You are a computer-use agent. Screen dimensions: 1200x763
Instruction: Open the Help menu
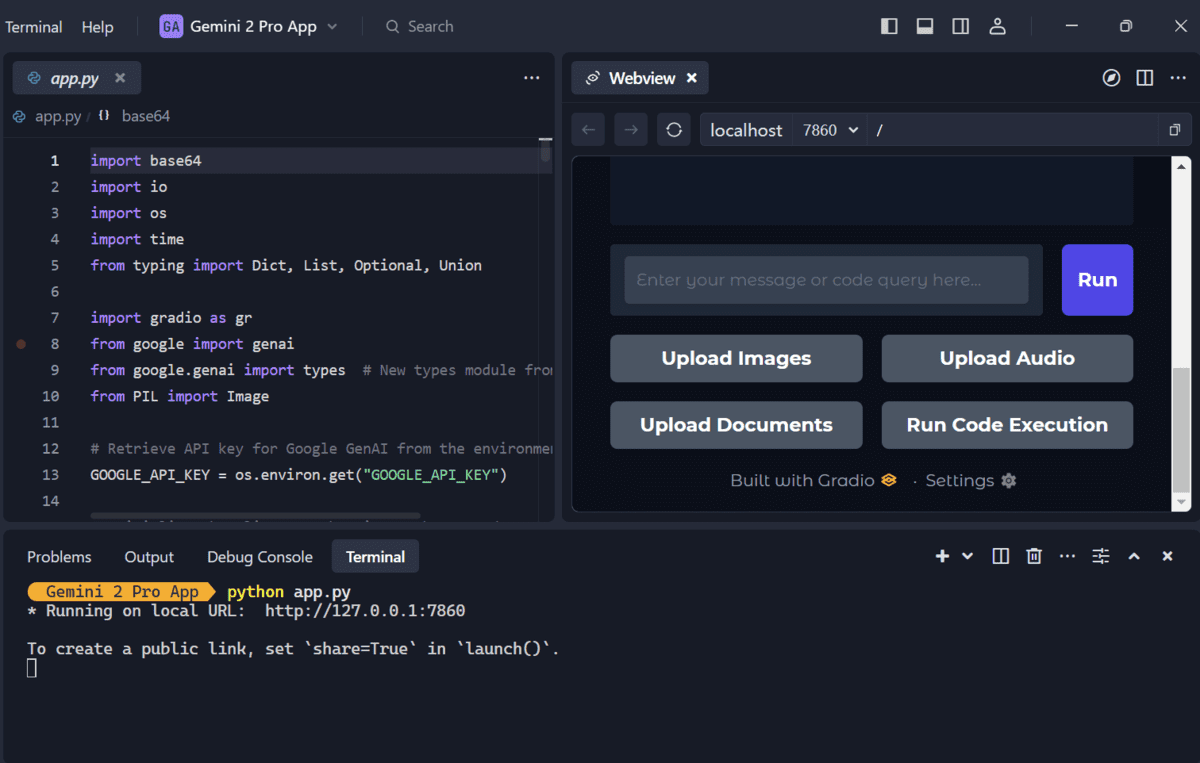(x=97, y=27)
